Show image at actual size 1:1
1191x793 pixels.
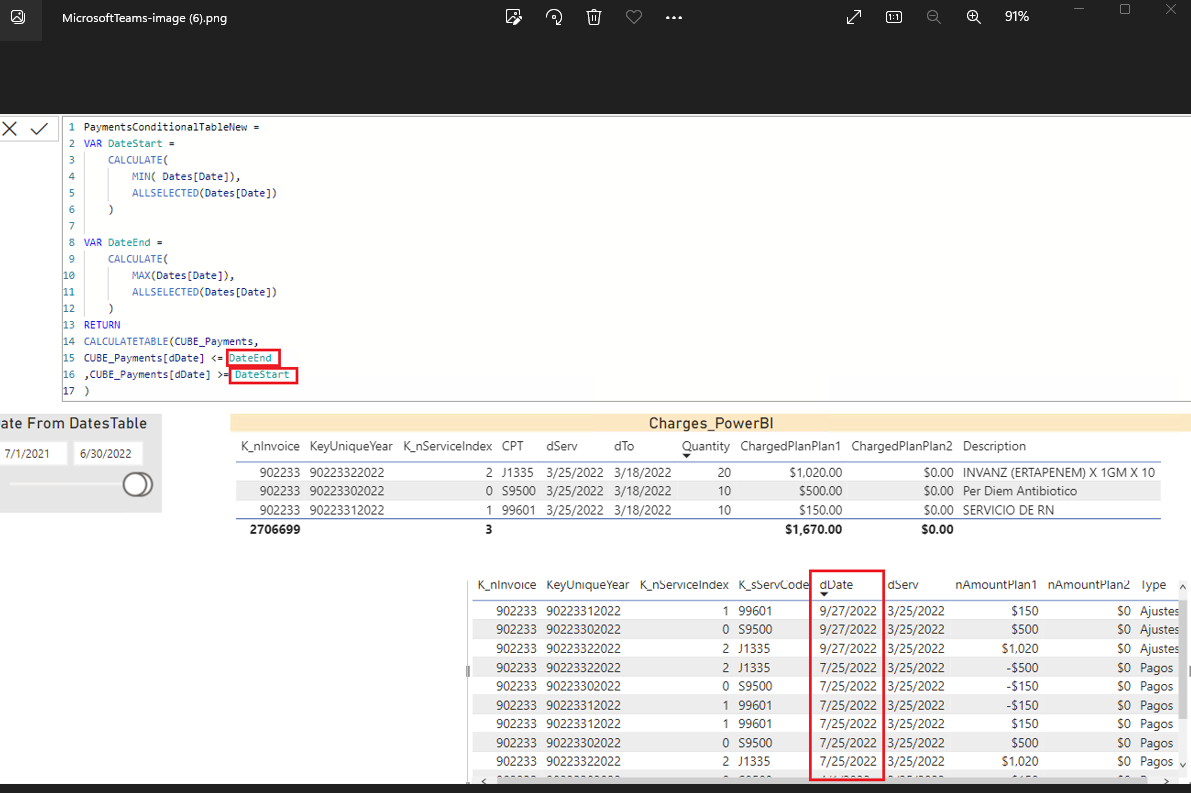[x=894, y=17]
